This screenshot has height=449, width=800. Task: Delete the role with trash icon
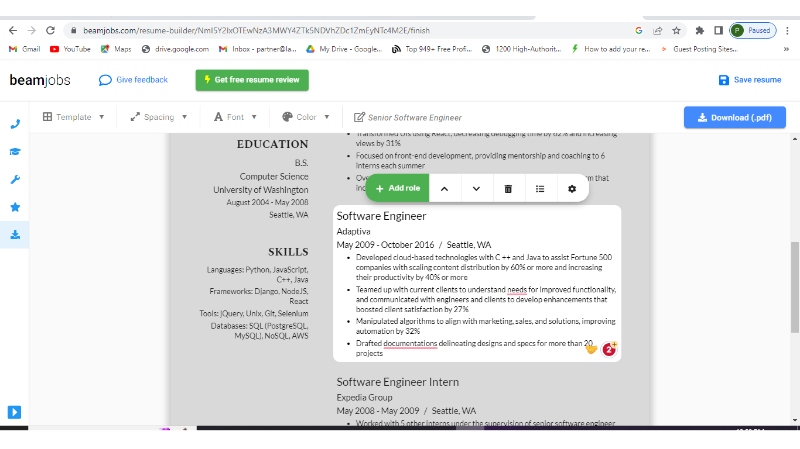tap(508, 188)
